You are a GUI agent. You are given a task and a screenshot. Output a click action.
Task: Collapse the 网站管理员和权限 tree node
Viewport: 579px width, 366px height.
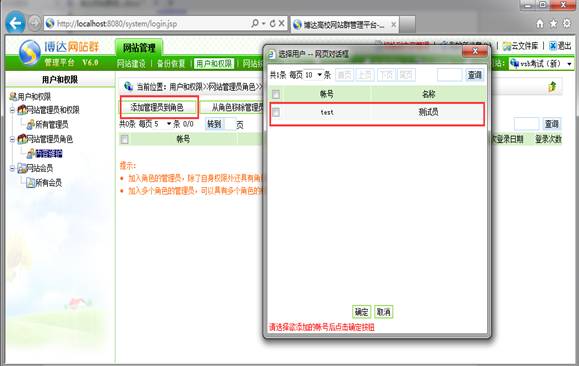point(12,110)
